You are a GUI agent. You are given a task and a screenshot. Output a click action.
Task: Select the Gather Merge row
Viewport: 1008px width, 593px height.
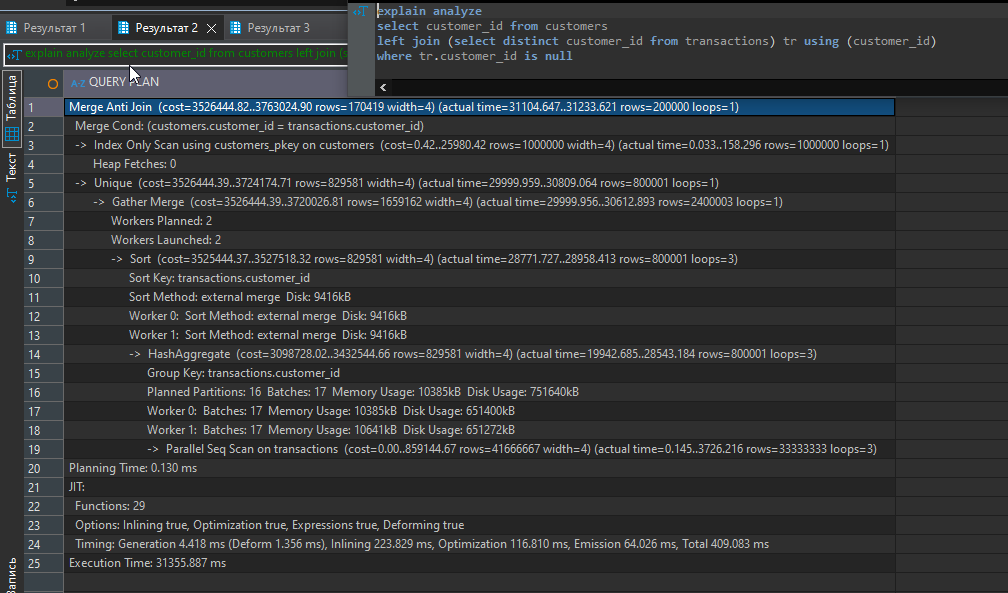(x=479, y=202)
